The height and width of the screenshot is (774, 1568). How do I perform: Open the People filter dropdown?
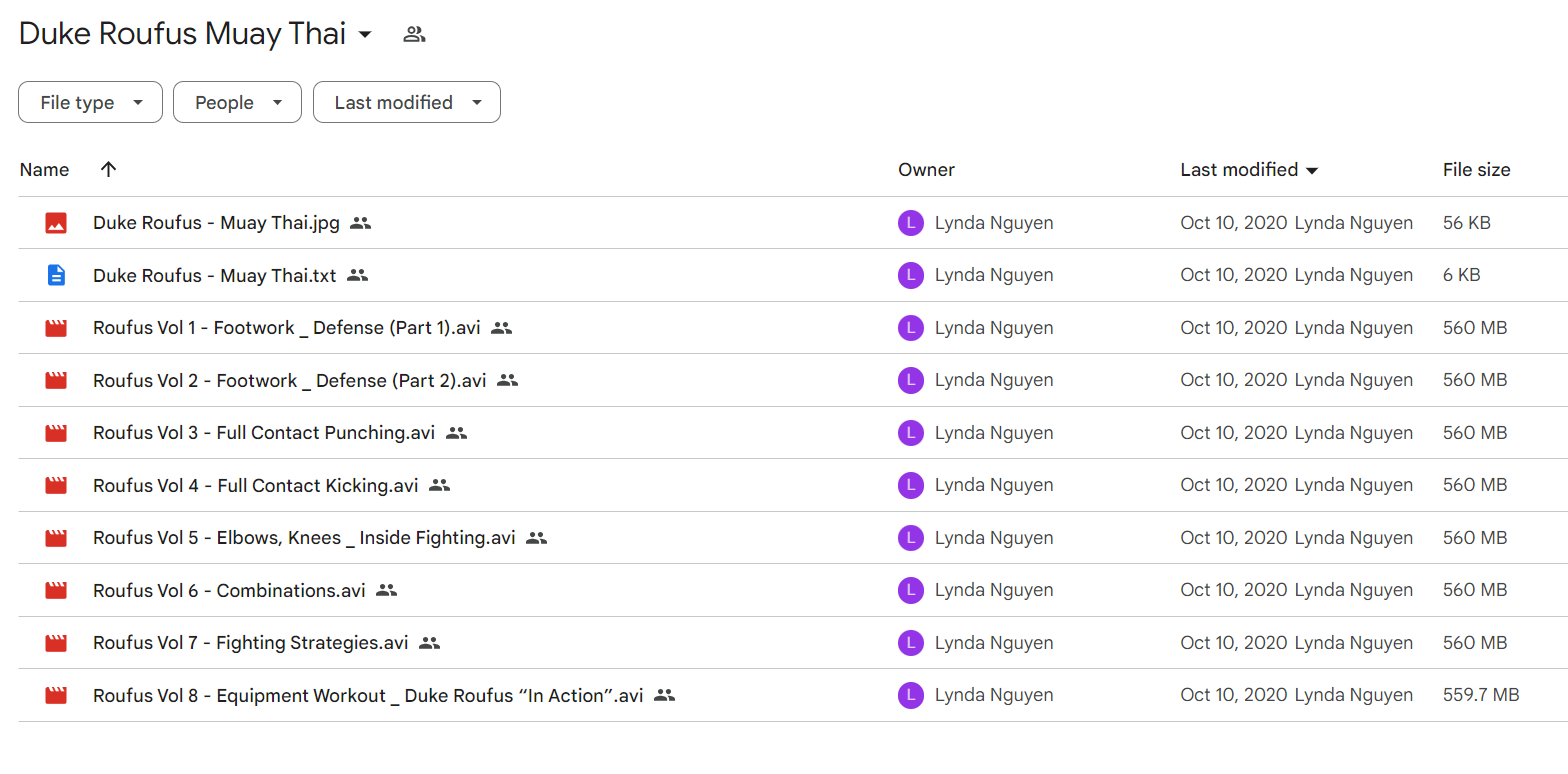click(x=237, y=102)
